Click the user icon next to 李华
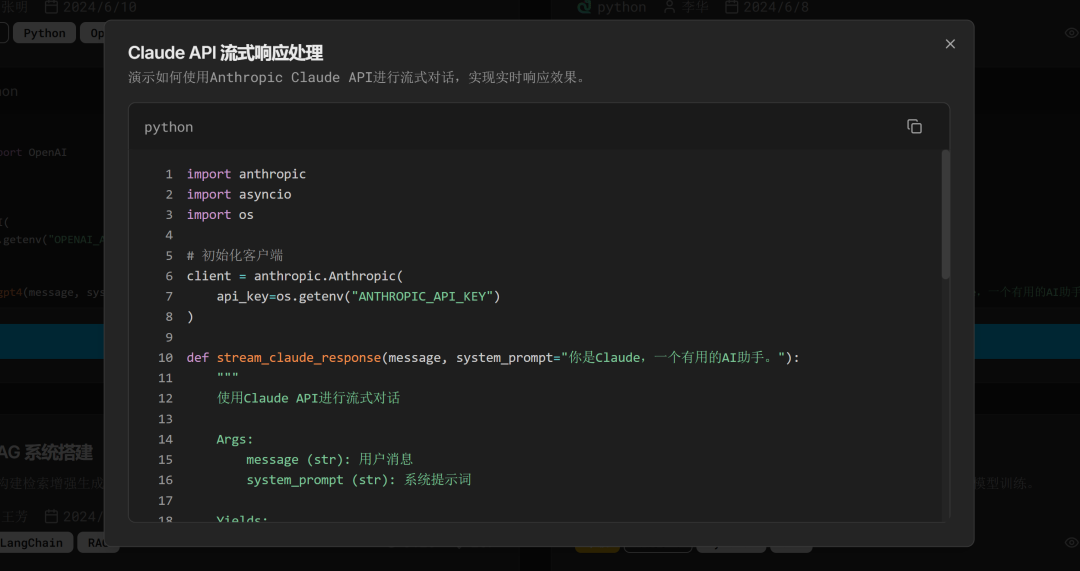The width and height of the screenshot is (1080, 571). point(670,7)
